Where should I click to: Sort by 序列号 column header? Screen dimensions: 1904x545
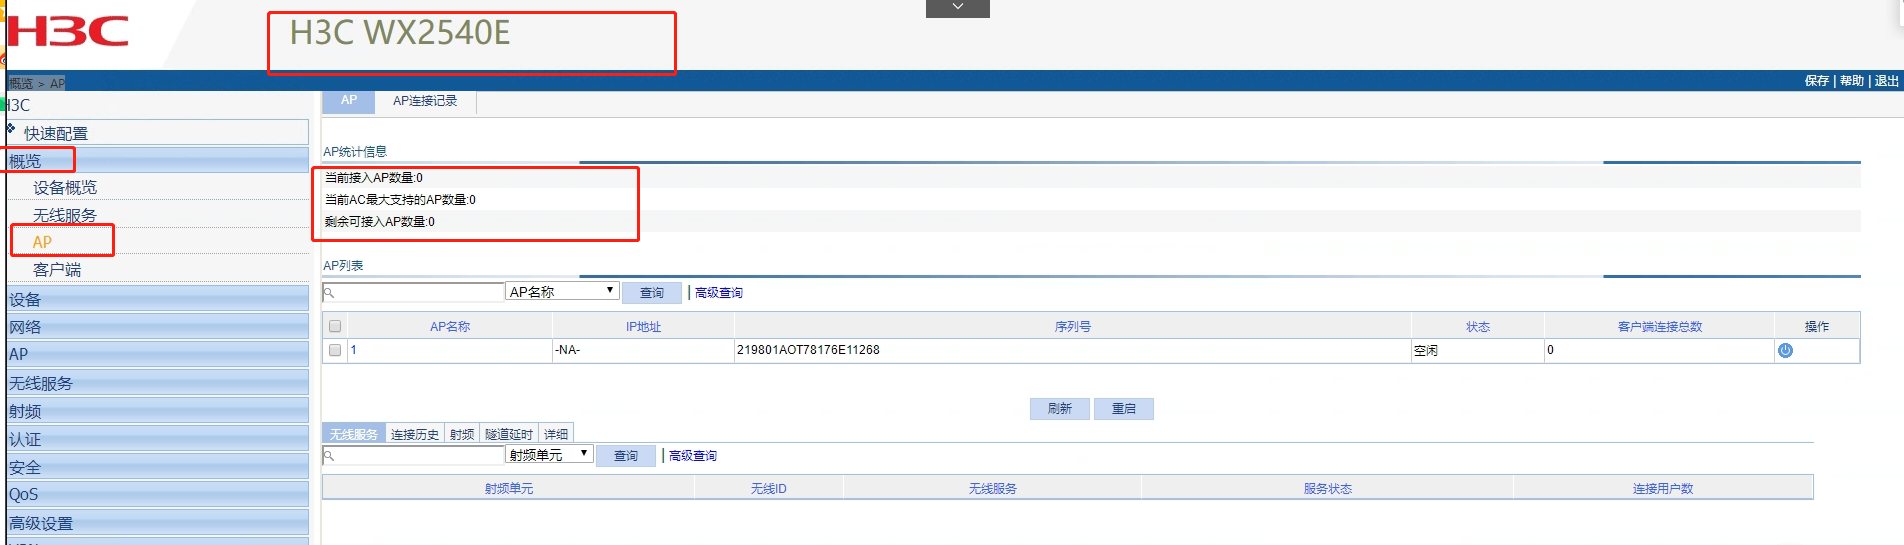point(1072,327)
